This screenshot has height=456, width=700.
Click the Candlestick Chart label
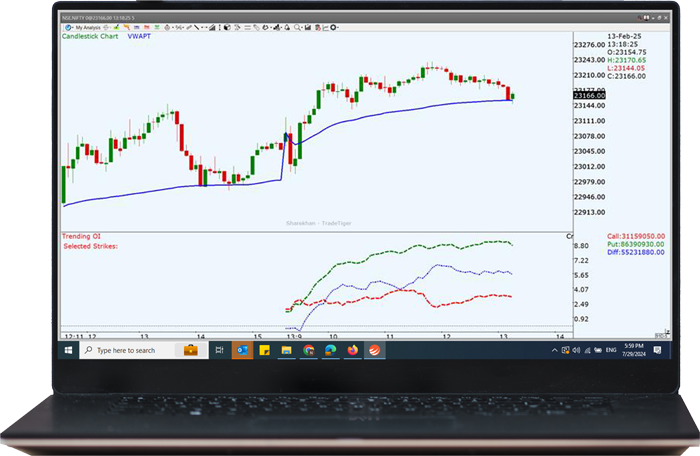[x=90, y=36]
